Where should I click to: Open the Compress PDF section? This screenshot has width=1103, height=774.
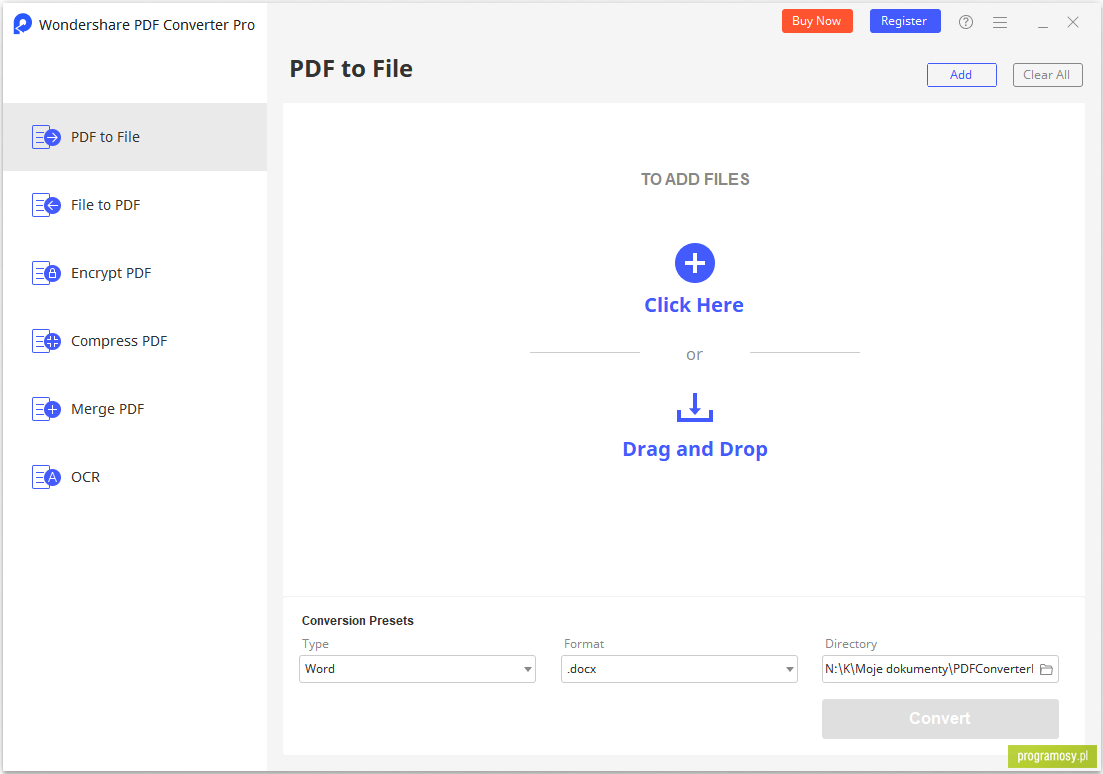135,341
